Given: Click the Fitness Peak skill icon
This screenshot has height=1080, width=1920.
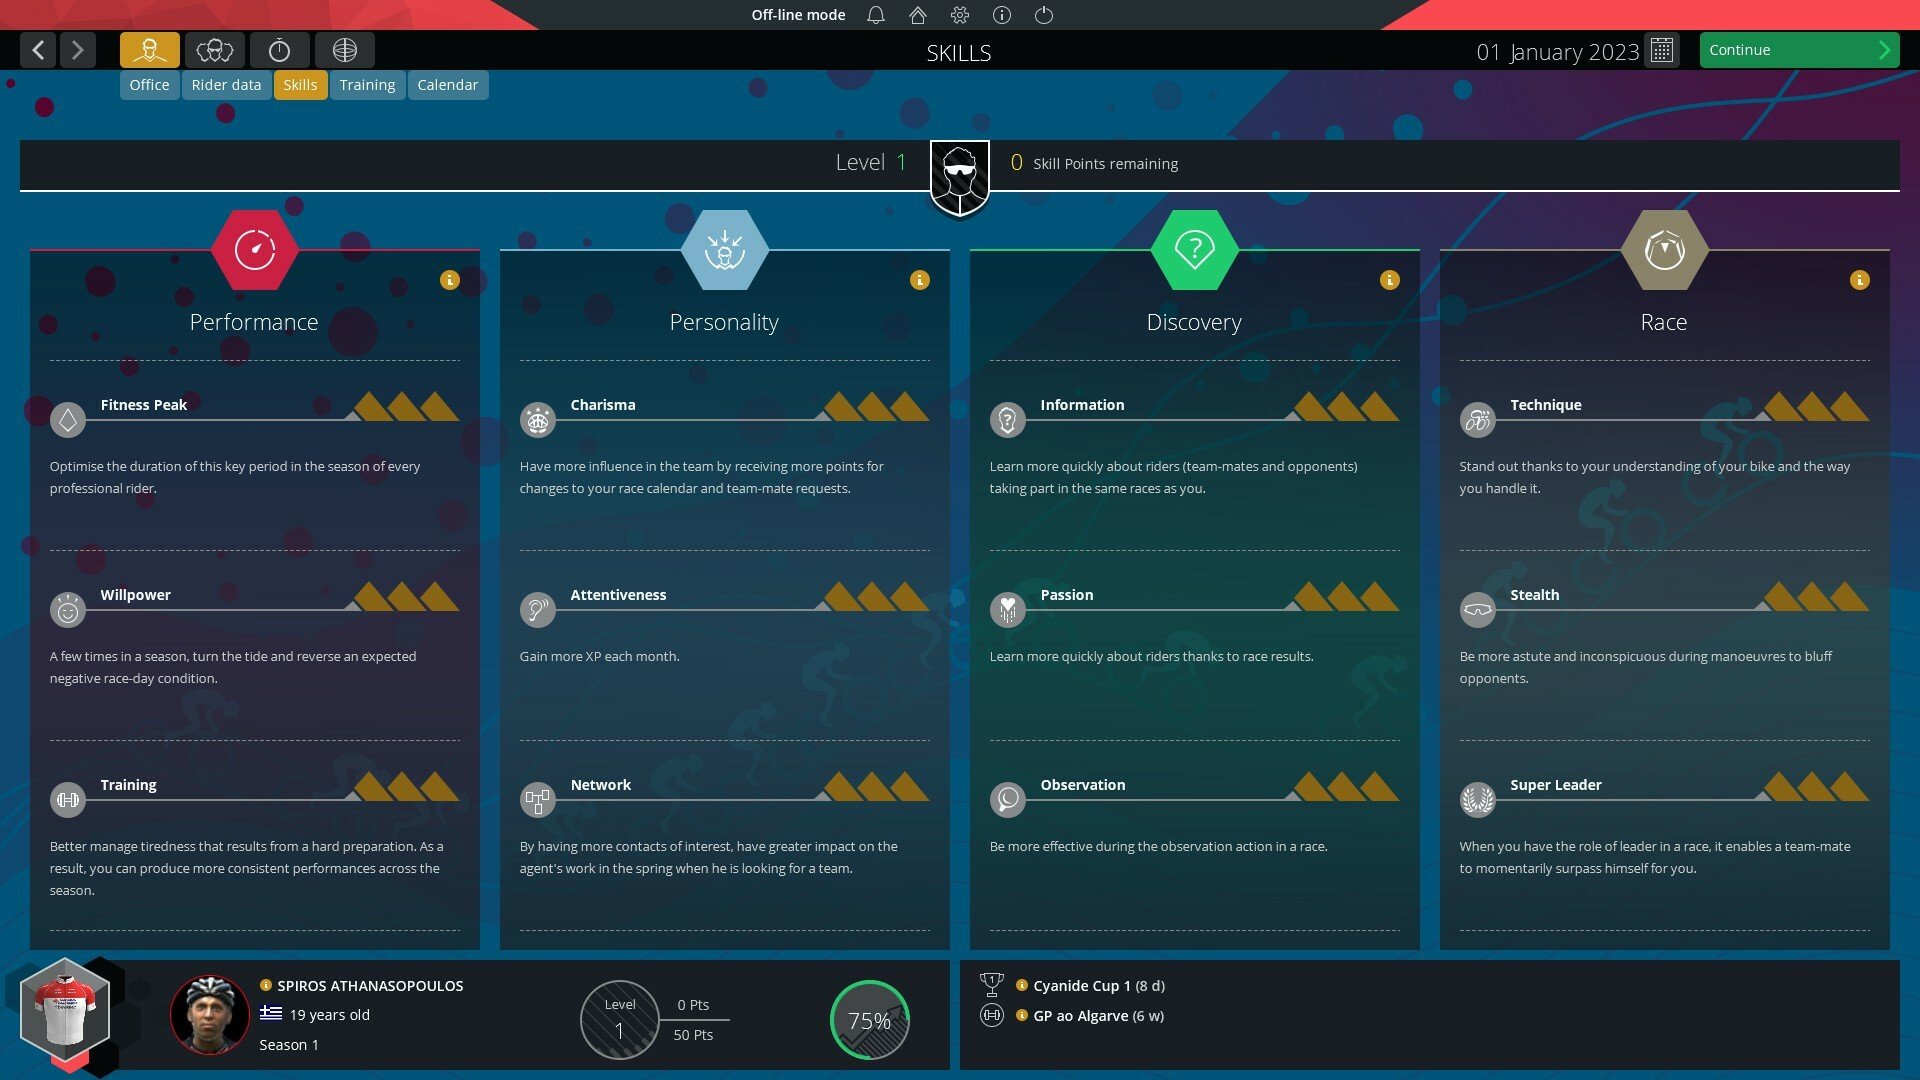Looking at the screenshot, I should tap(67, 417).
